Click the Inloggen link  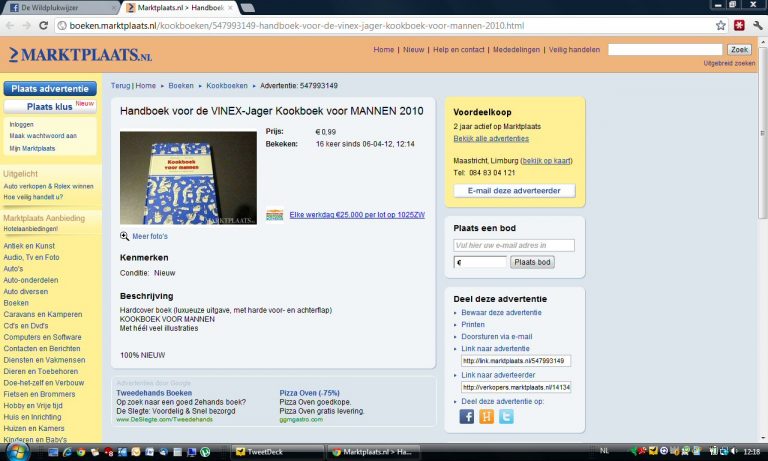[22, 124]
